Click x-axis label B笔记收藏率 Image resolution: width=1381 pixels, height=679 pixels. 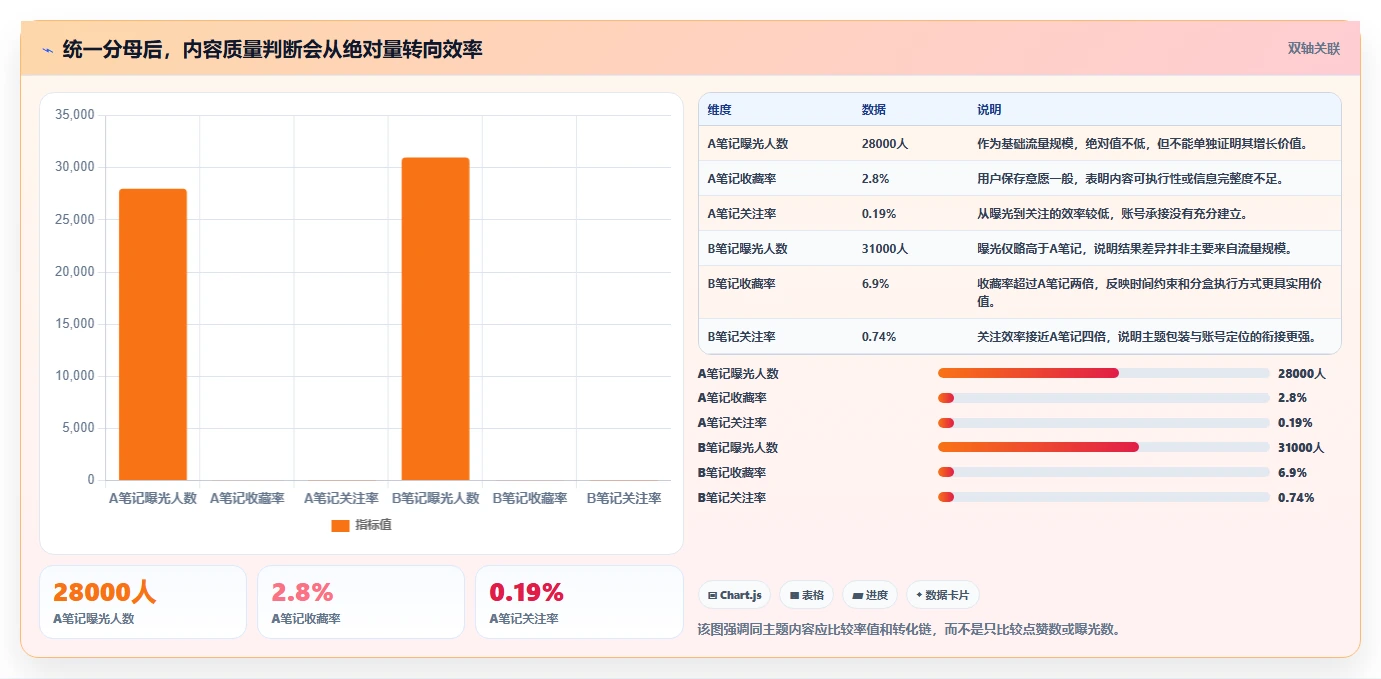[530, 498]
